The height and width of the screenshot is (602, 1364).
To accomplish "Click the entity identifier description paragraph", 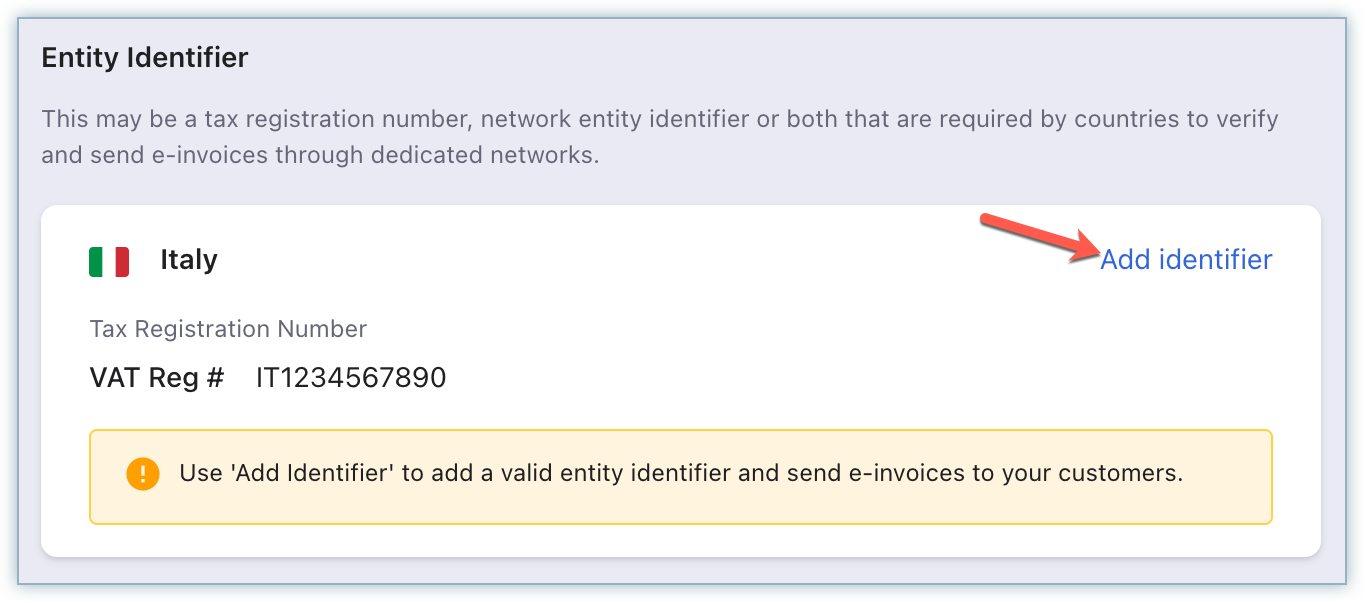I will click(660, 138).
